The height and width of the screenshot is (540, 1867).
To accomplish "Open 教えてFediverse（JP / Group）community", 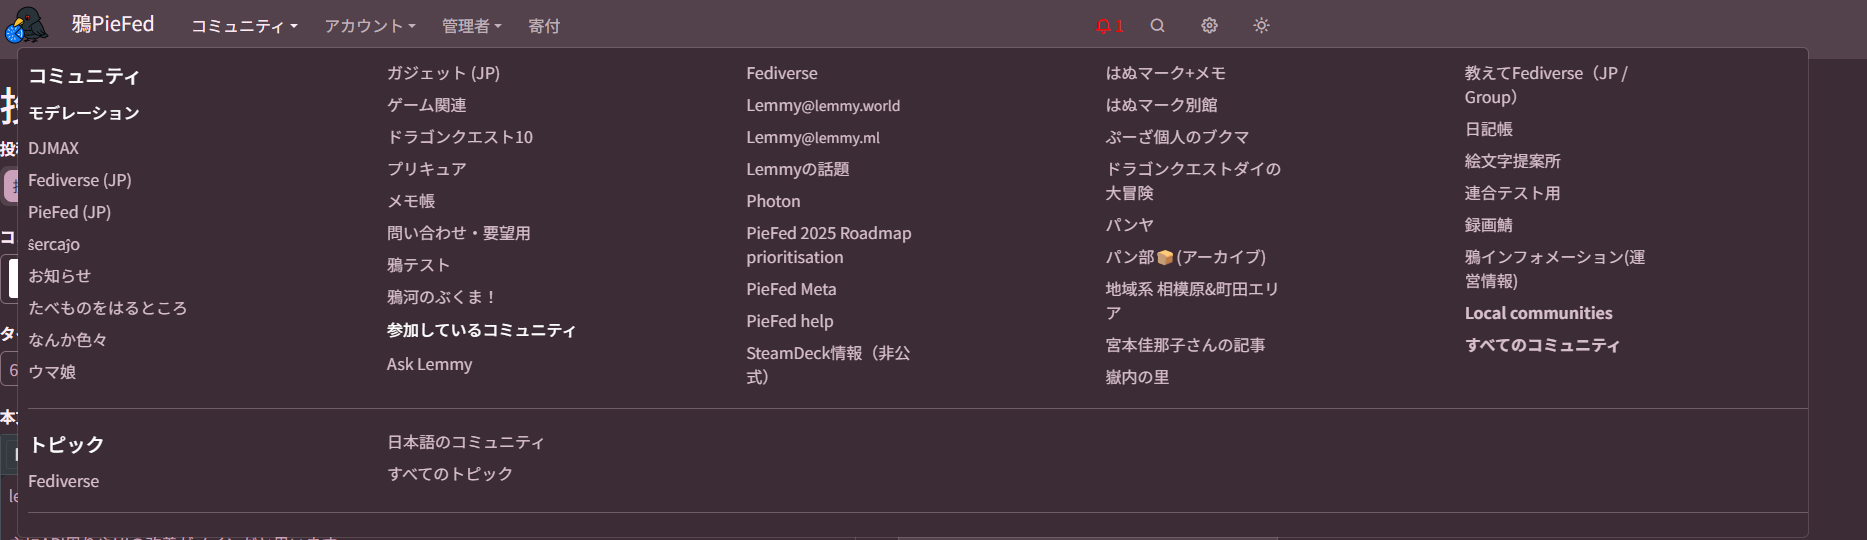I will click(x=1546, y=85).
